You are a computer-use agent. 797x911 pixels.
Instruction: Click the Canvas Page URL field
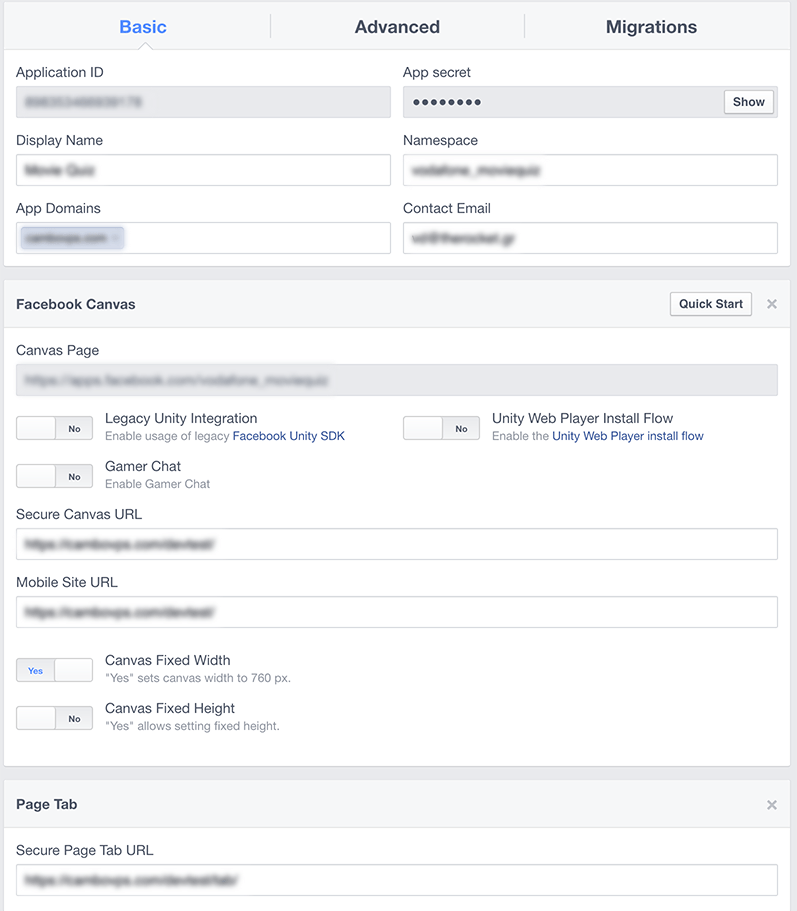tap(397, 380)
